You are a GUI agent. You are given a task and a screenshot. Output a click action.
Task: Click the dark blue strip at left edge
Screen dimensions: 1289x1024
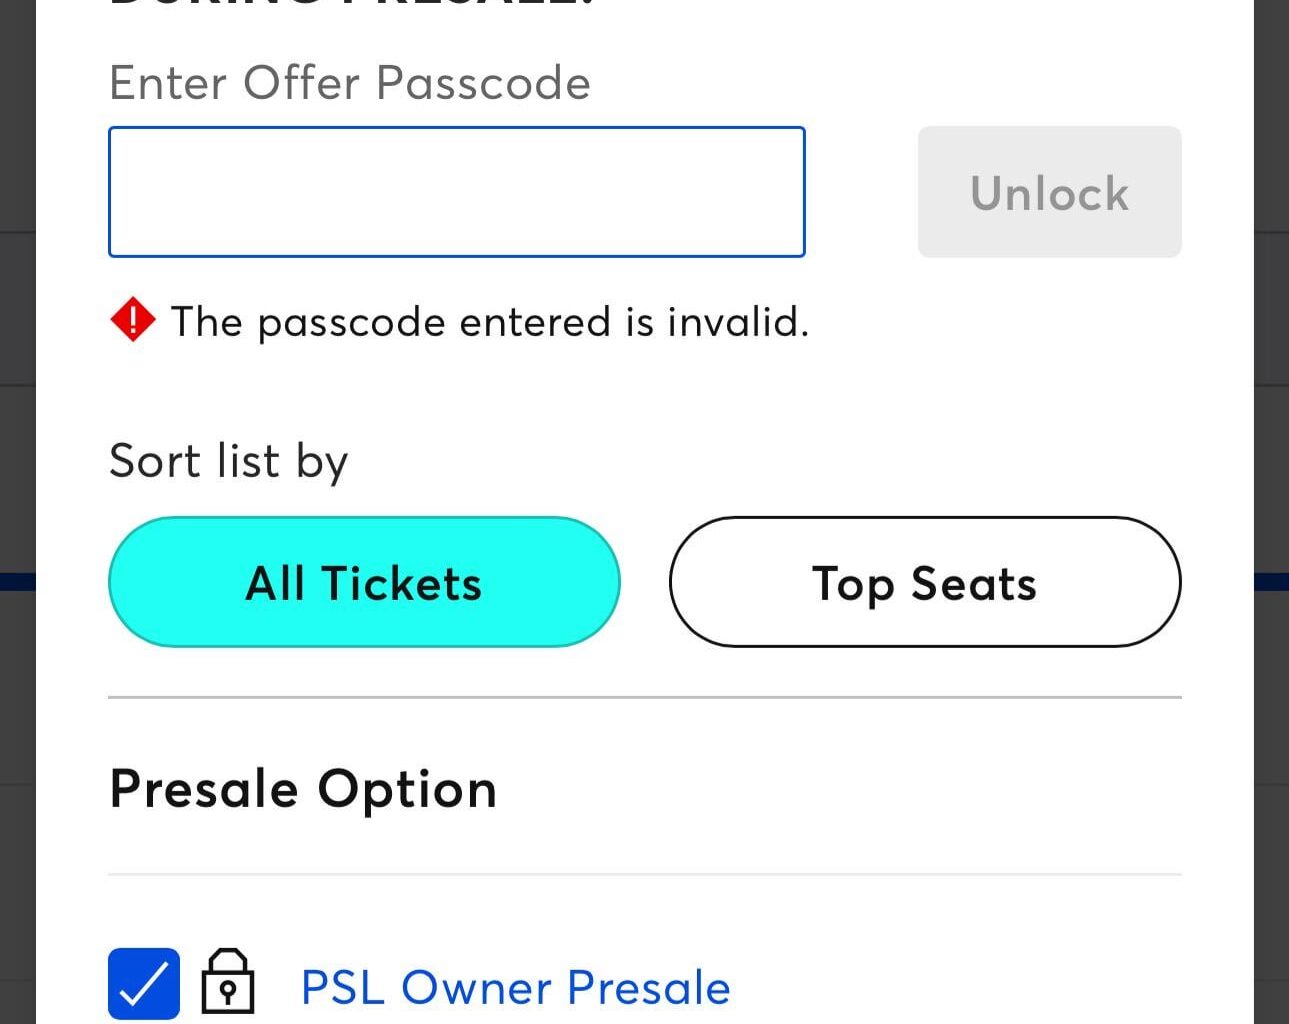[x=17, y=582]
